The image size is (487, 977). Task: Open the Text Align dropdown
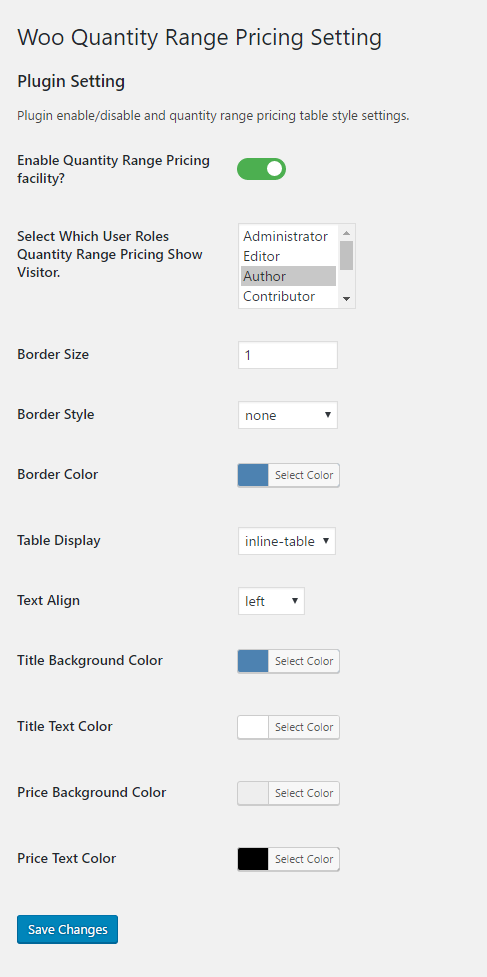point(271,601)
